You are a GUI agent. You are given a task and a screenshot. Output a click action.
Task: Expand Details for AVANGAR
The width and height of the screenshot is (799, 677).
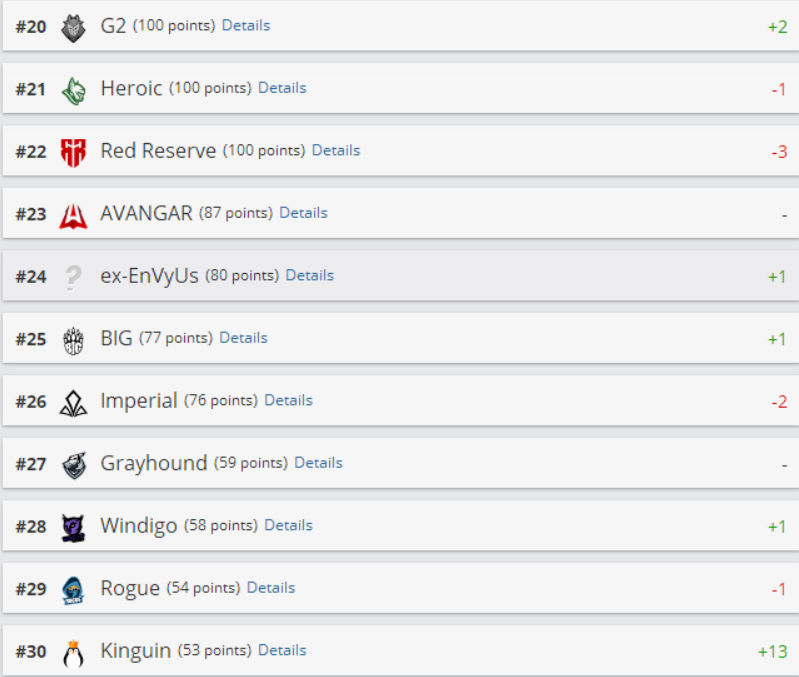coord(303,213)
